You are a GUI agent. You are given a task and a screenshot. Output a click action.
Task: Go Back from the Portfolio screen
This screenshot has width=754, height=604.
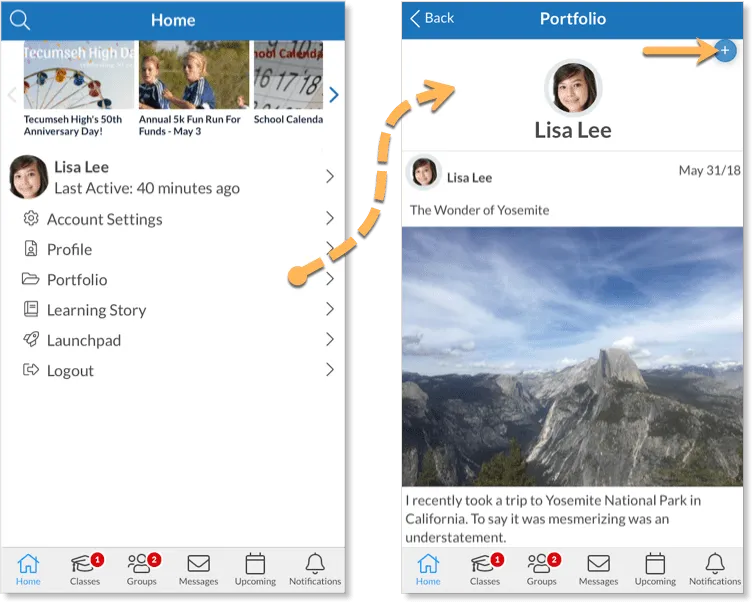[x=432, y=18]
